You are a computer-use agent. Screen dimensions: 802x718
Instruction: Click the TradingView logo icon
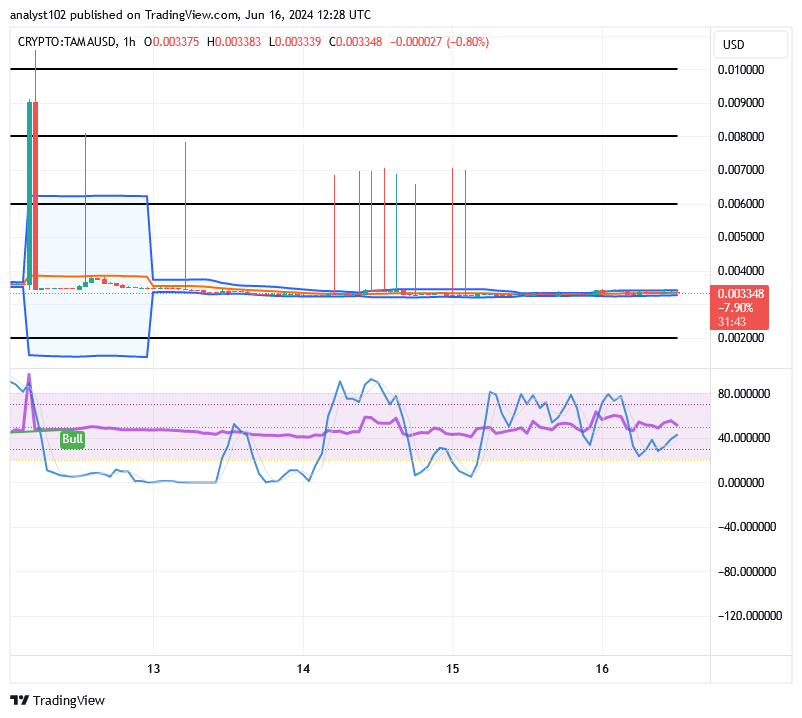[x=19, y=700]
